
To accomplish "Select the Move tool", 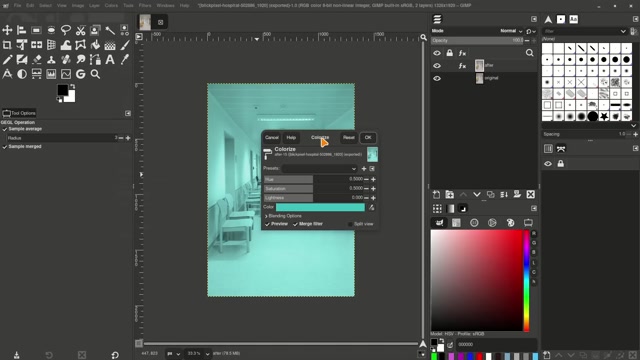I will [x=7, y=30].
